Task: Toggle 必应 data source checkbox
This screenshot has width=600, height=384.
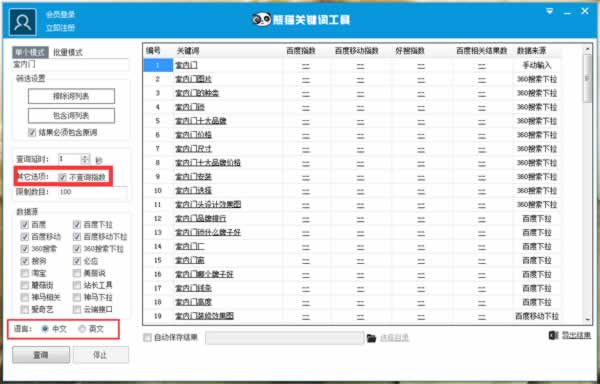Action: tap(77, 261)
